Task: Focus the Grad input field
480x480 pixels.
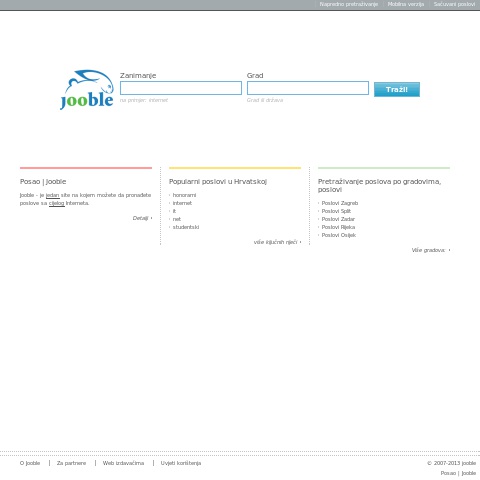Action: (x=308, y=88)
